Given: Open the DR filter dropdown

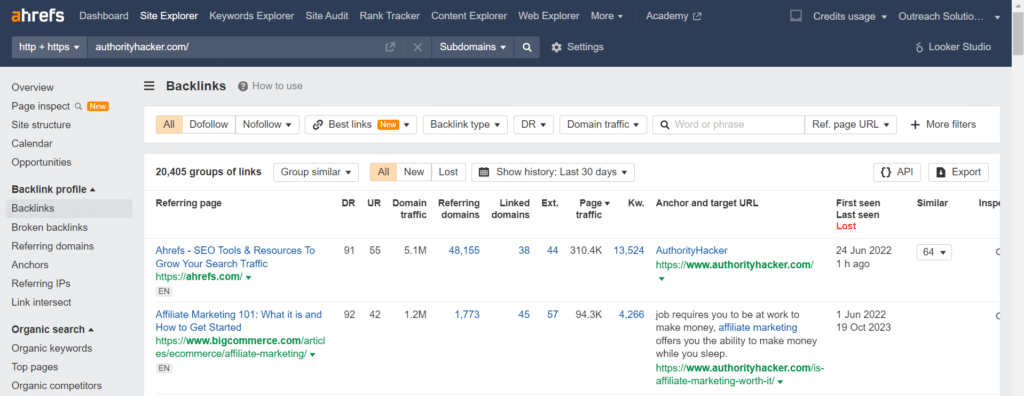Looking at the screenshot, I should 534,124.
